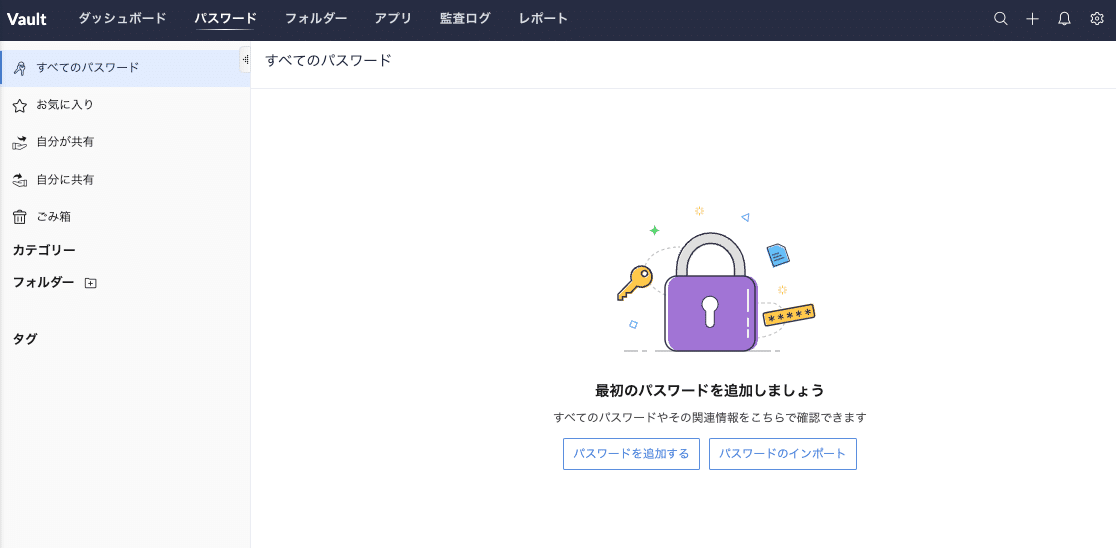Open the フォルダー tab in top navigation
This screenshot has width=1116, height=548.
(x=316, y=19)
